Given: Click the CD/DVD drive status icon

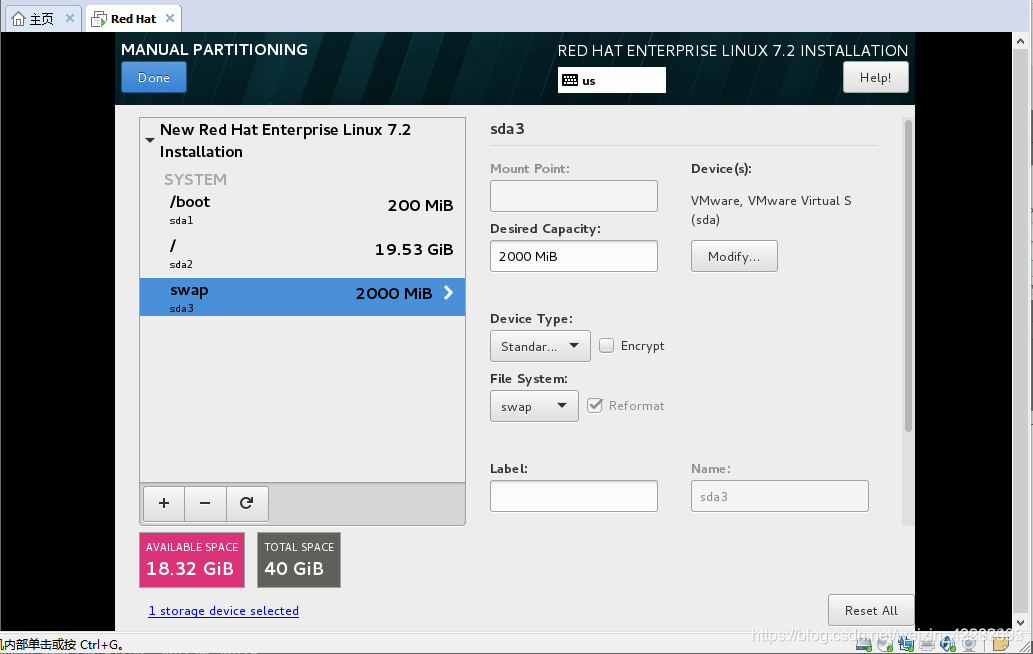Looking at the screenshot, I should click(x=885, y=643).
